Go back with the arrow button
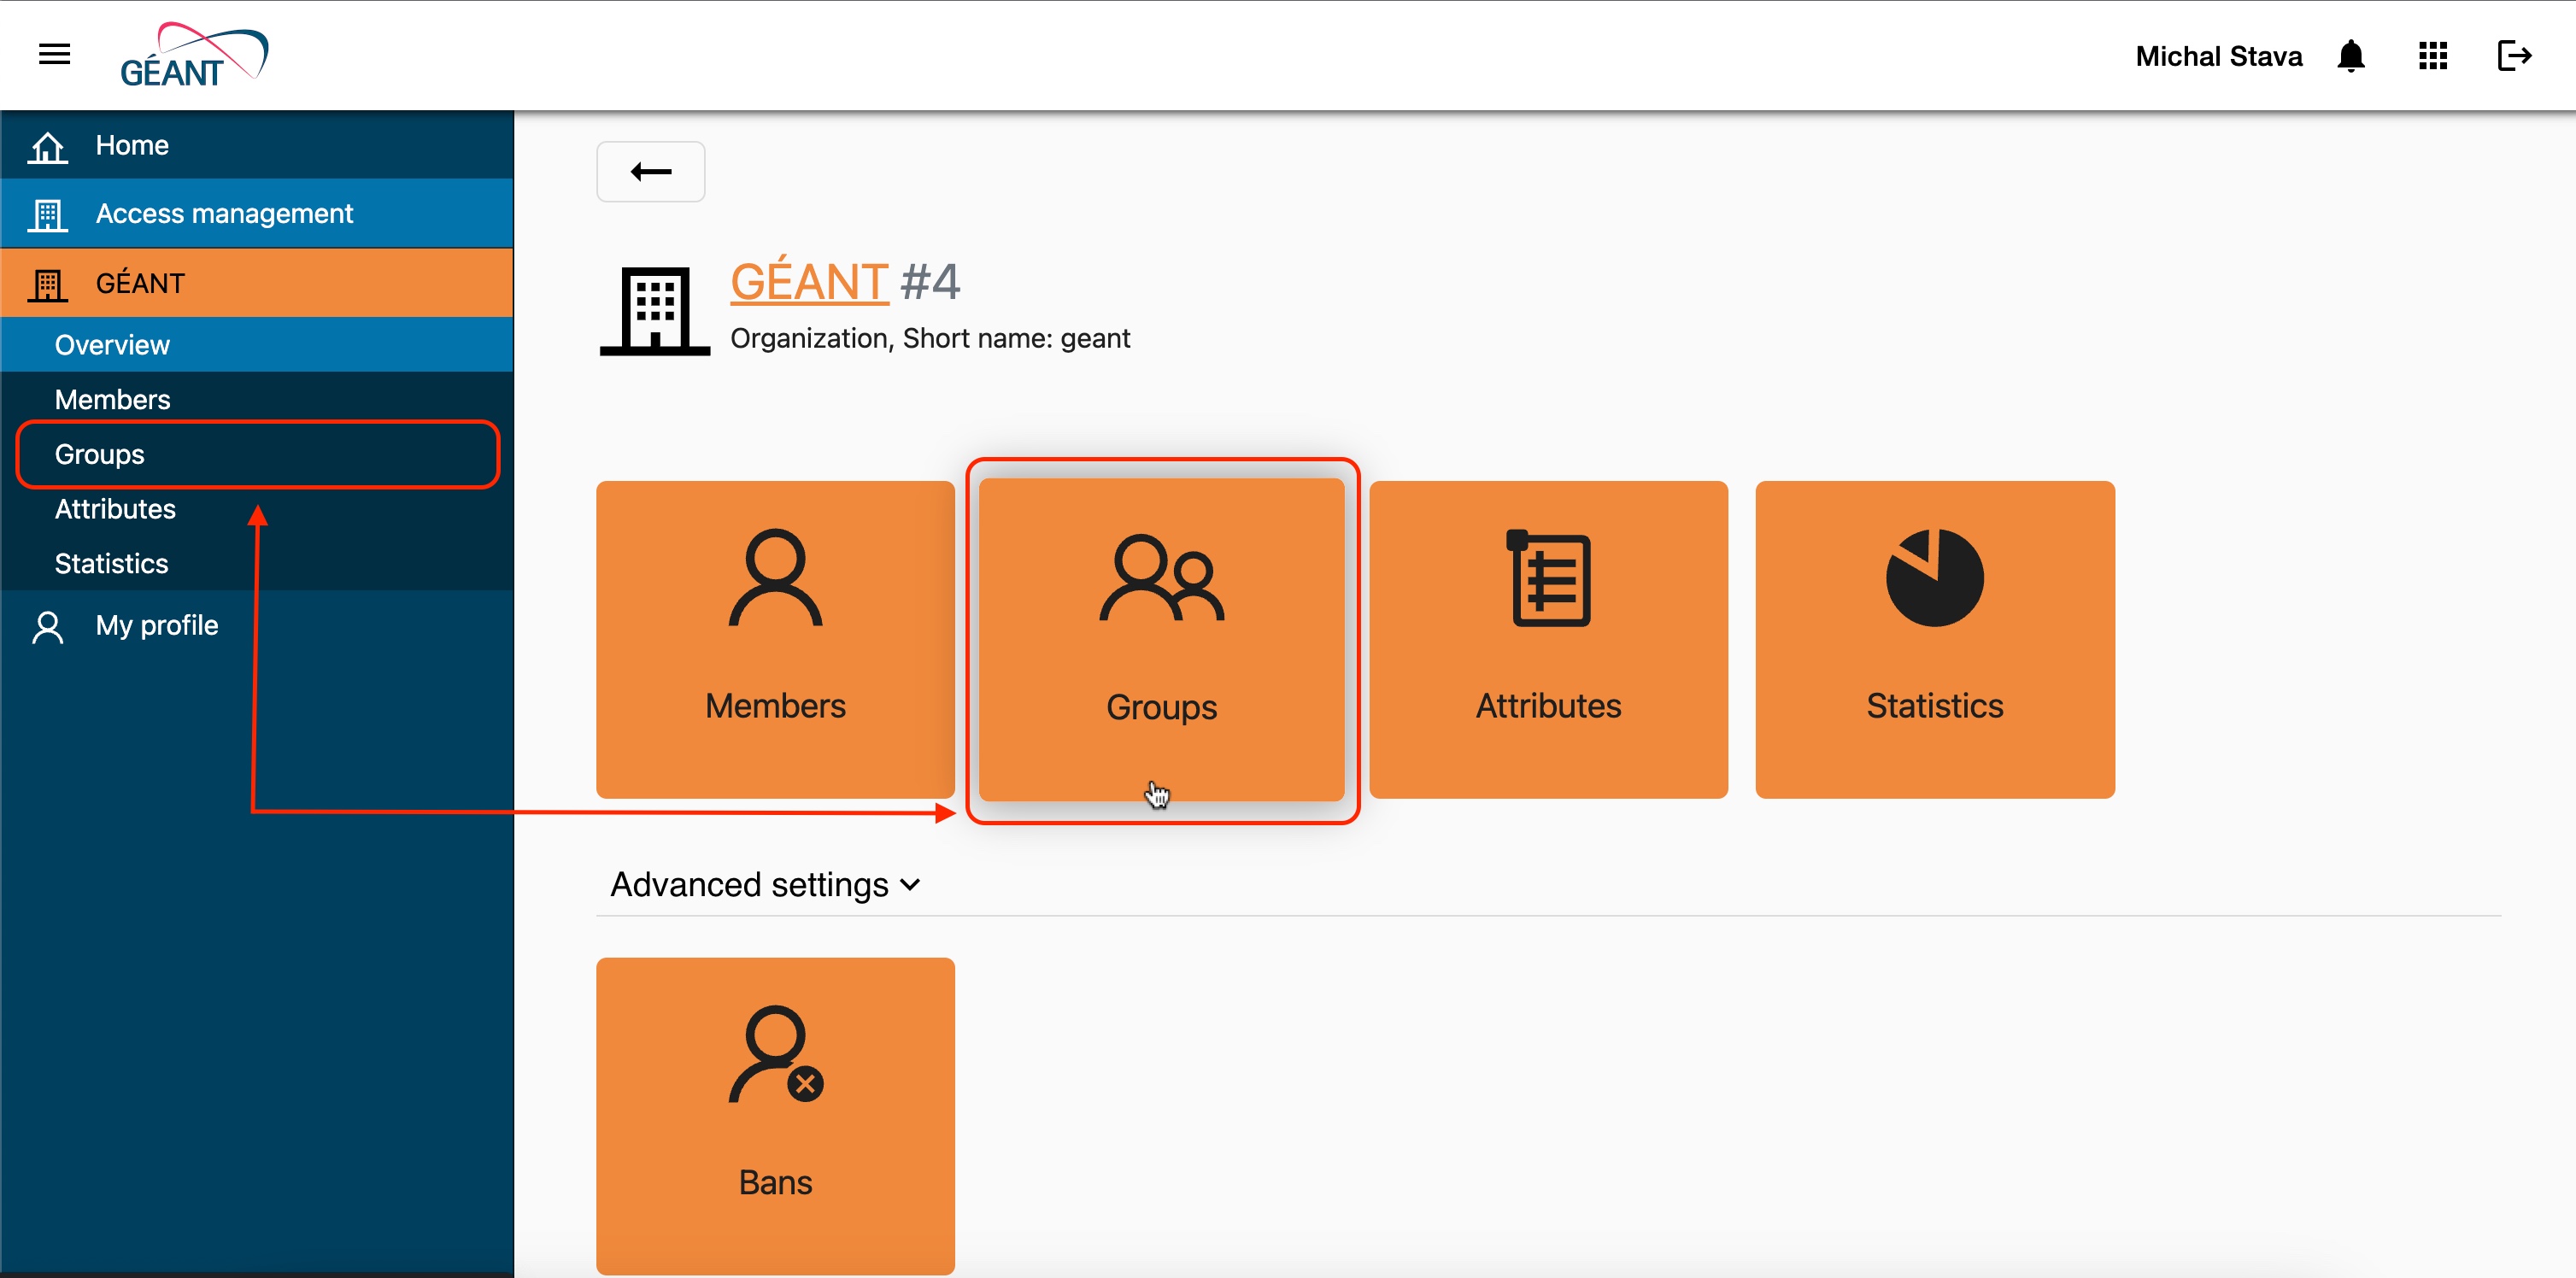 (x=651, y=172)
